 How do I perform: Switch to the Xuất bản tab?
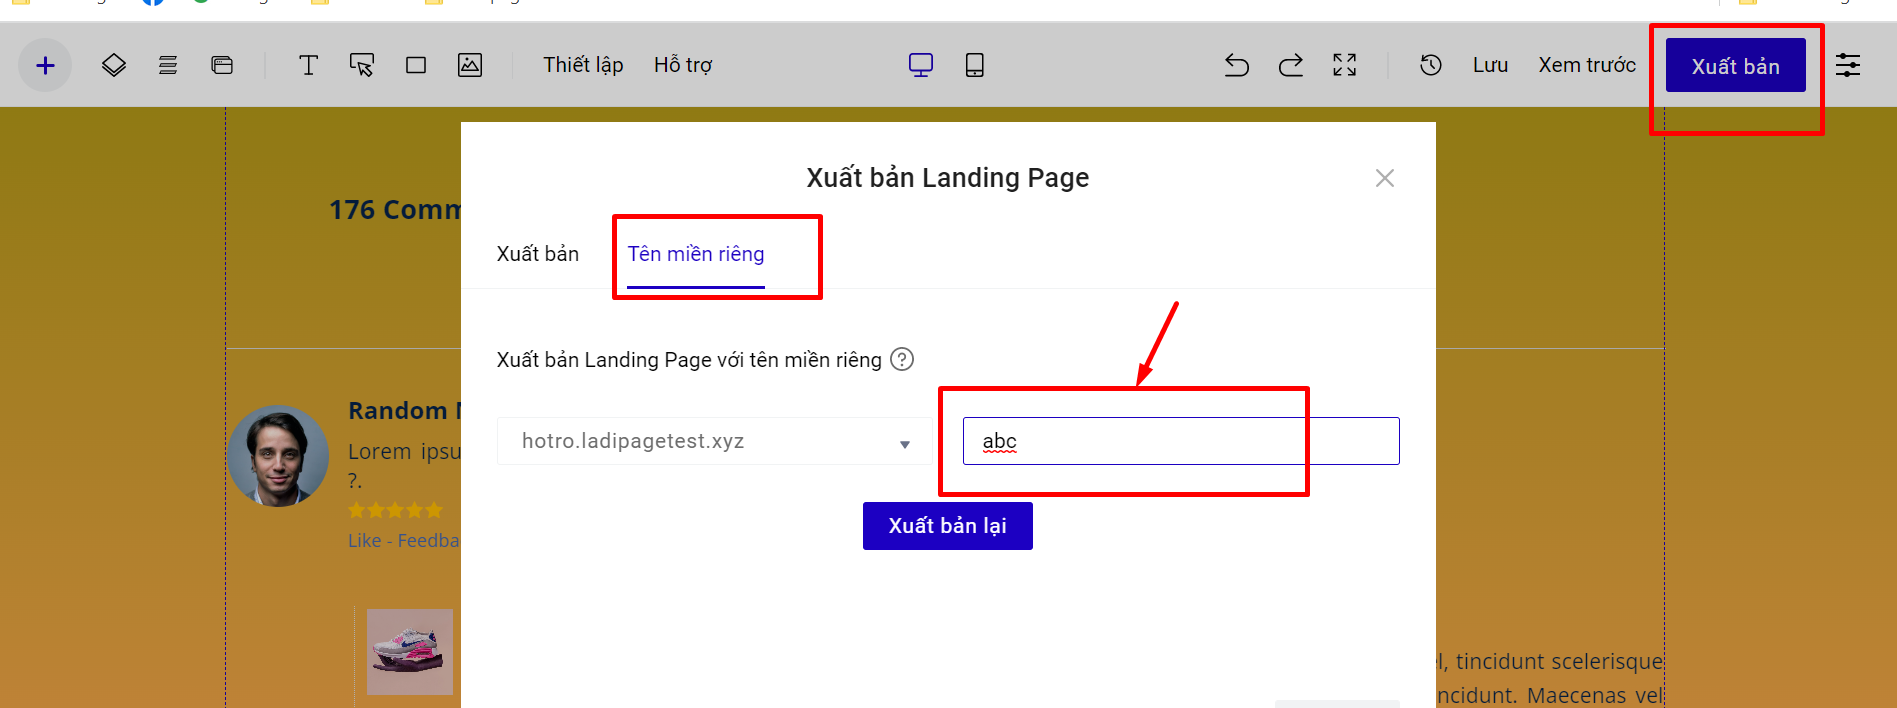click(538, 254)
